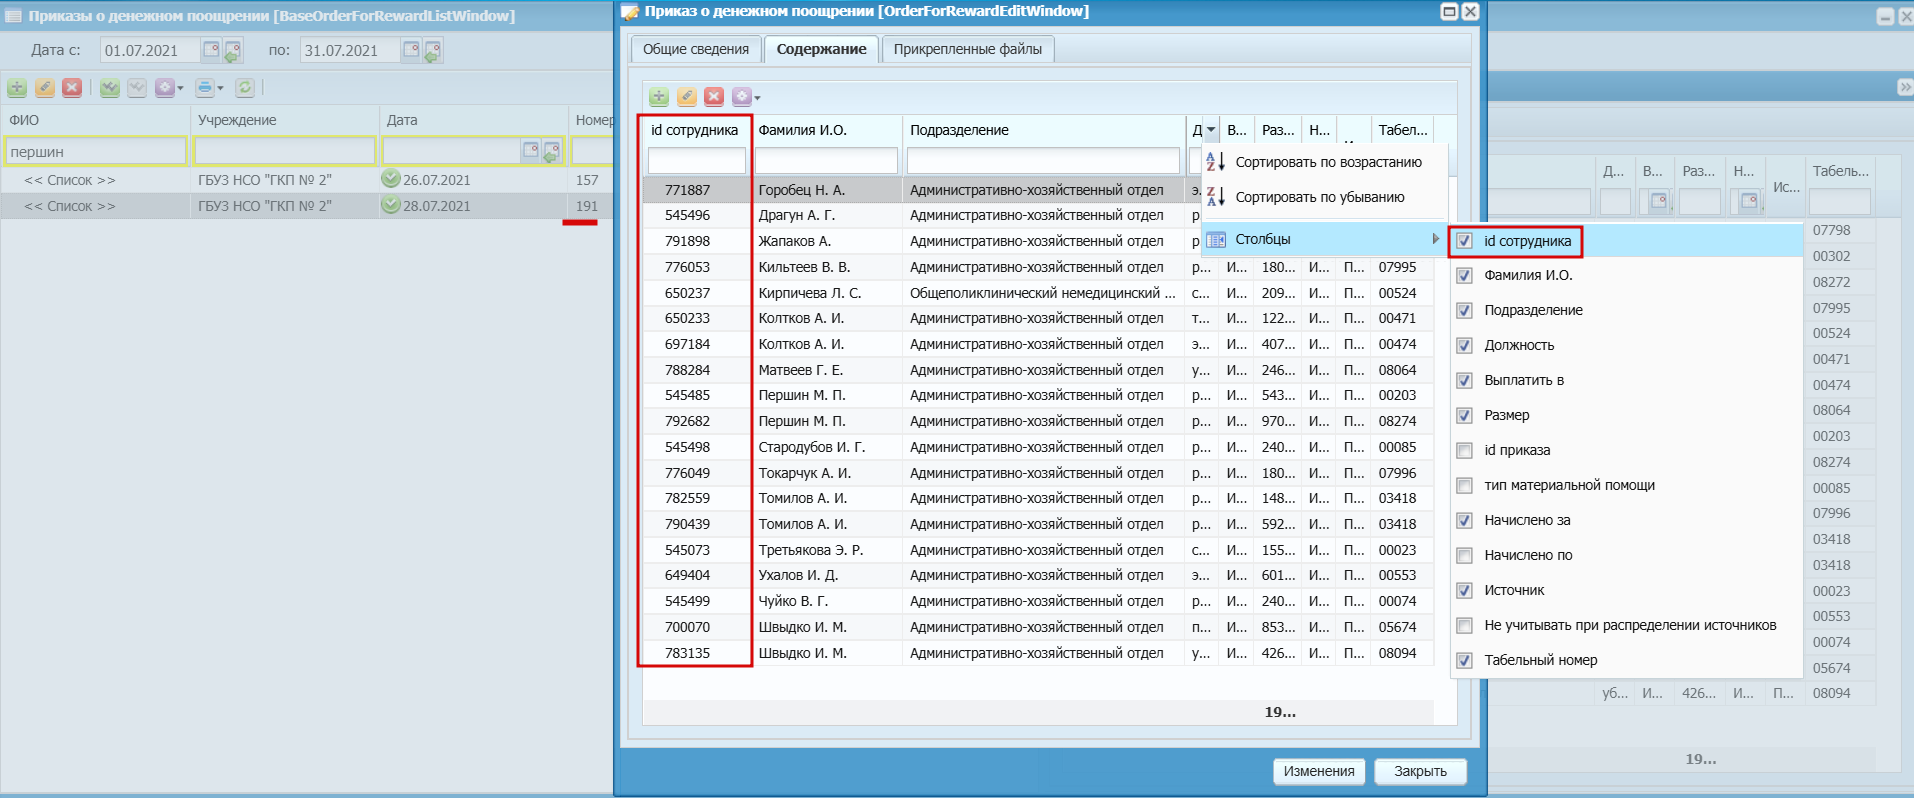
Task: Uncheck the 'Фамилия И.О.' column checkbox
Action: pos(1465,276)
